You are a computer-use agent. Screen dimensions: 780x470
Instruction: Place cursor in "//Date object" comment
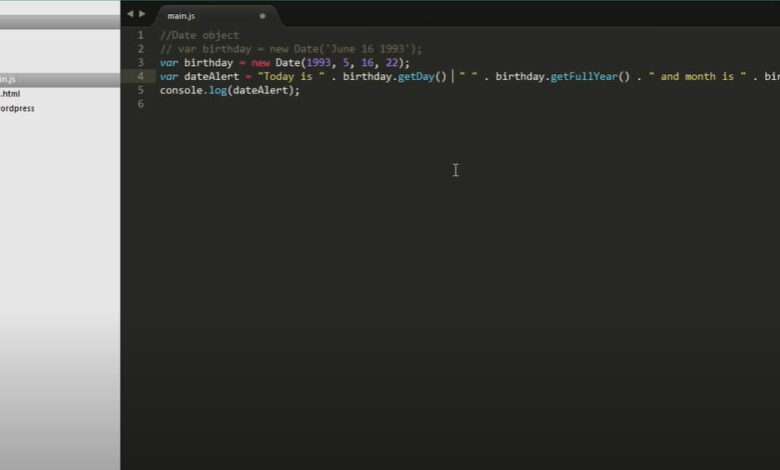pyautogui.click(x=199, y=35)
